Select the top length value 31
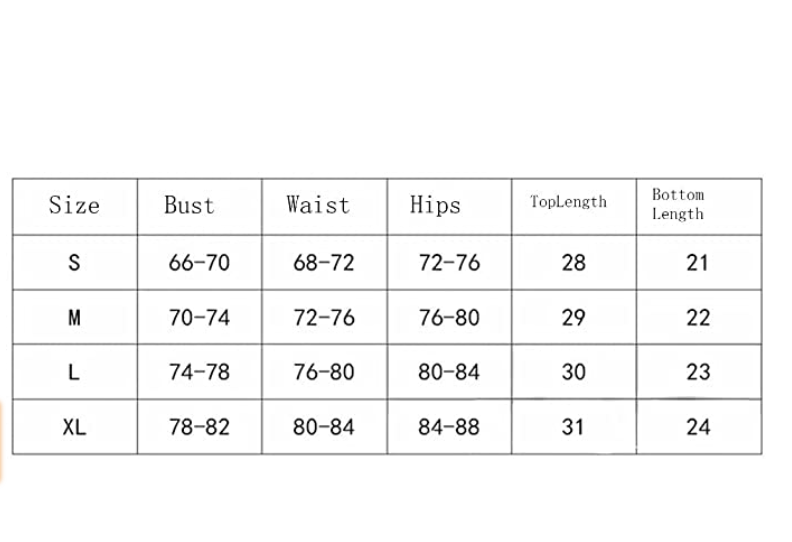 [x=573, y=427]
